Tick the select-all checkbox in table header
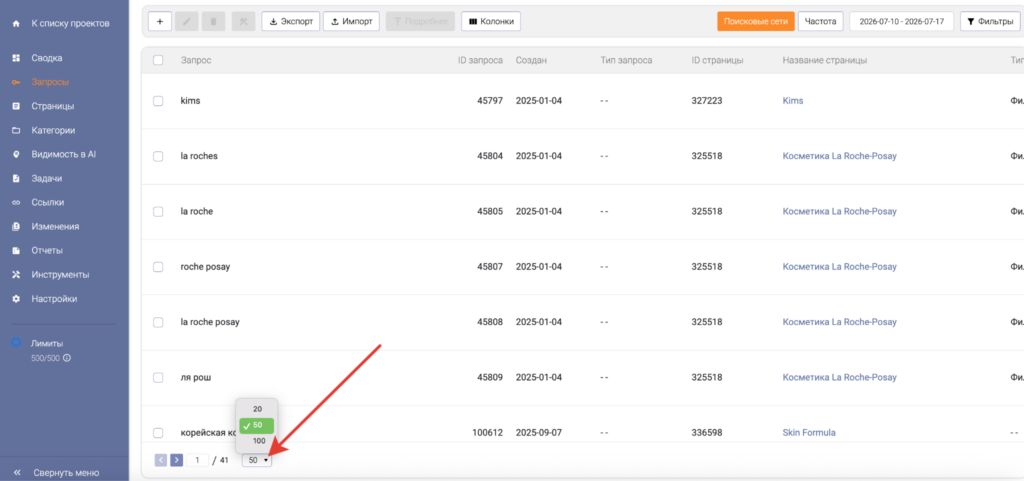Screen dimensions: 1024x481 [158, 60]
